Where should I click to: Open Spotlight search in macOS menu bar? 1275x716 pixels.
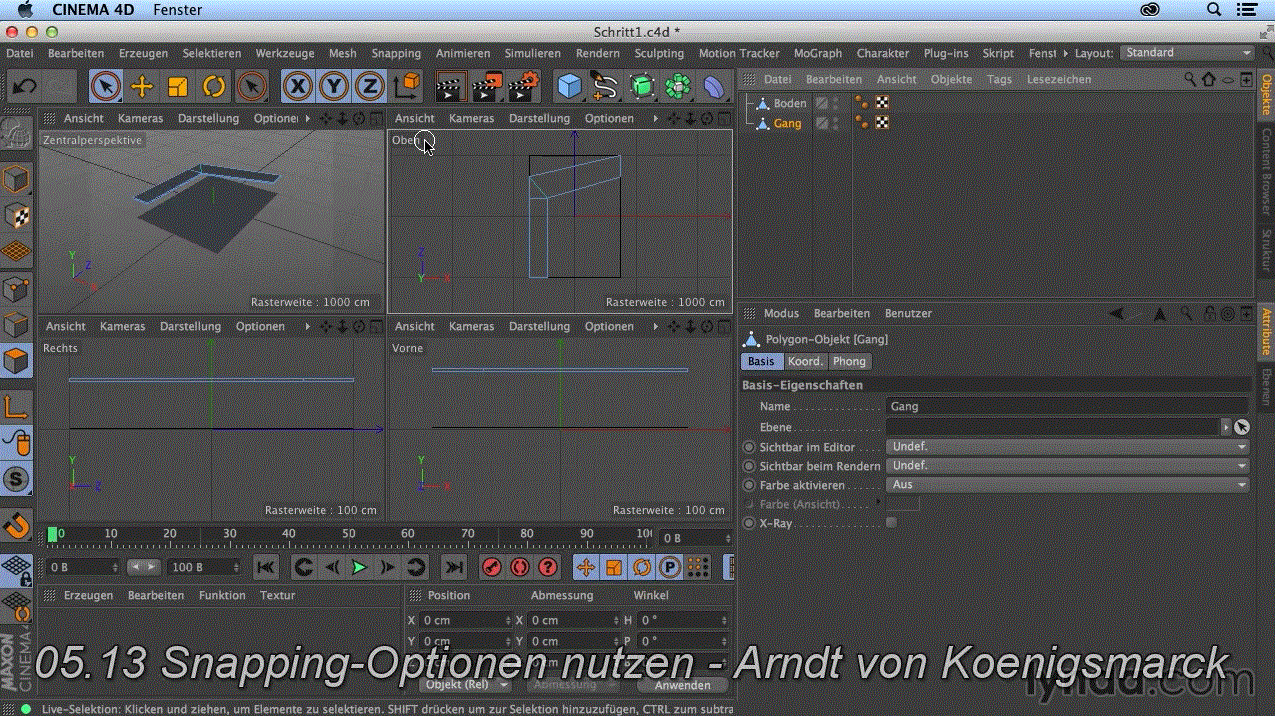pos(1214,10)
